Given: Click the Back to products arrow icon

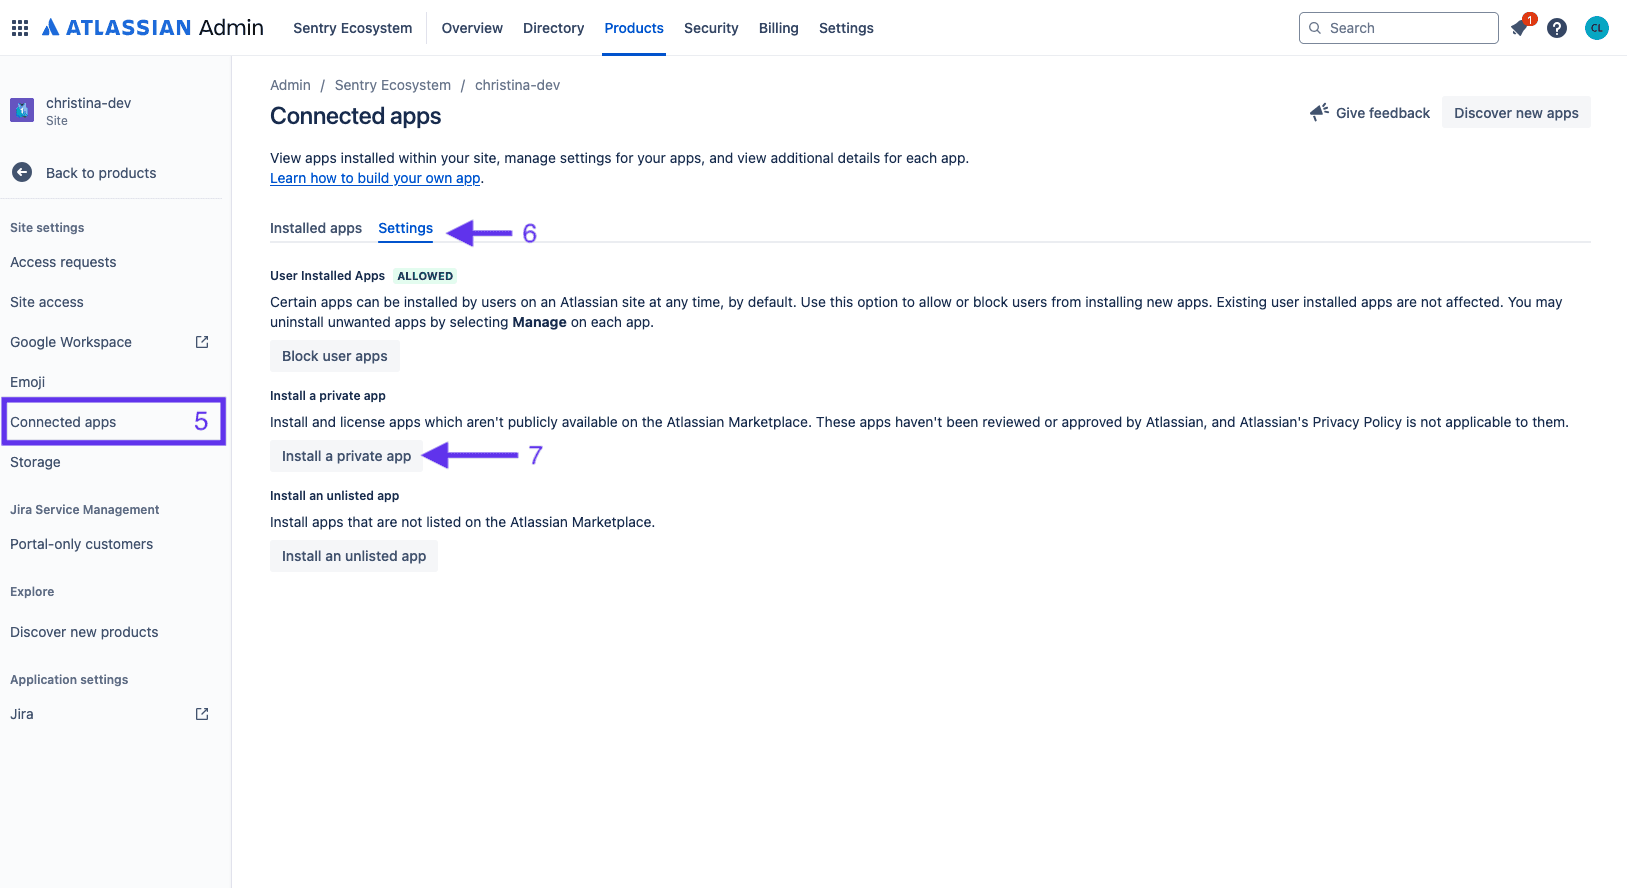Looking at the screenshot, I should tap(22, 173).
